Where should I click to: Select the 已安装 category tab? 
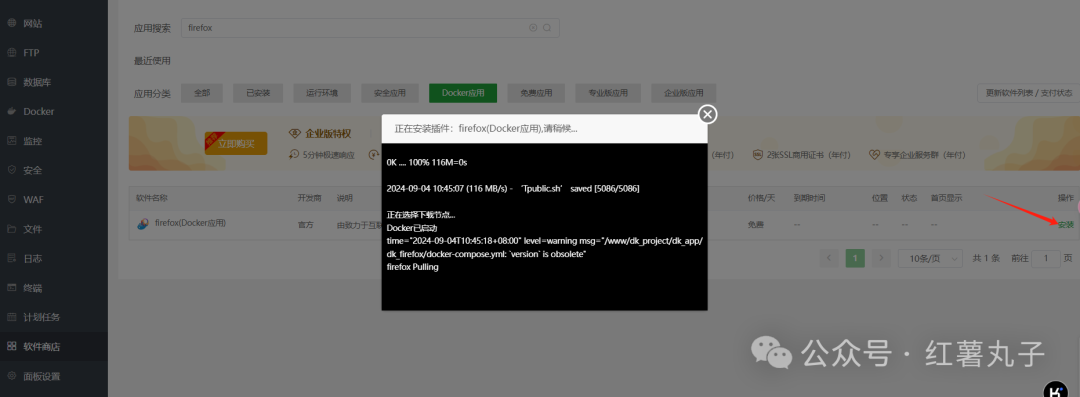tap(258, 93)
